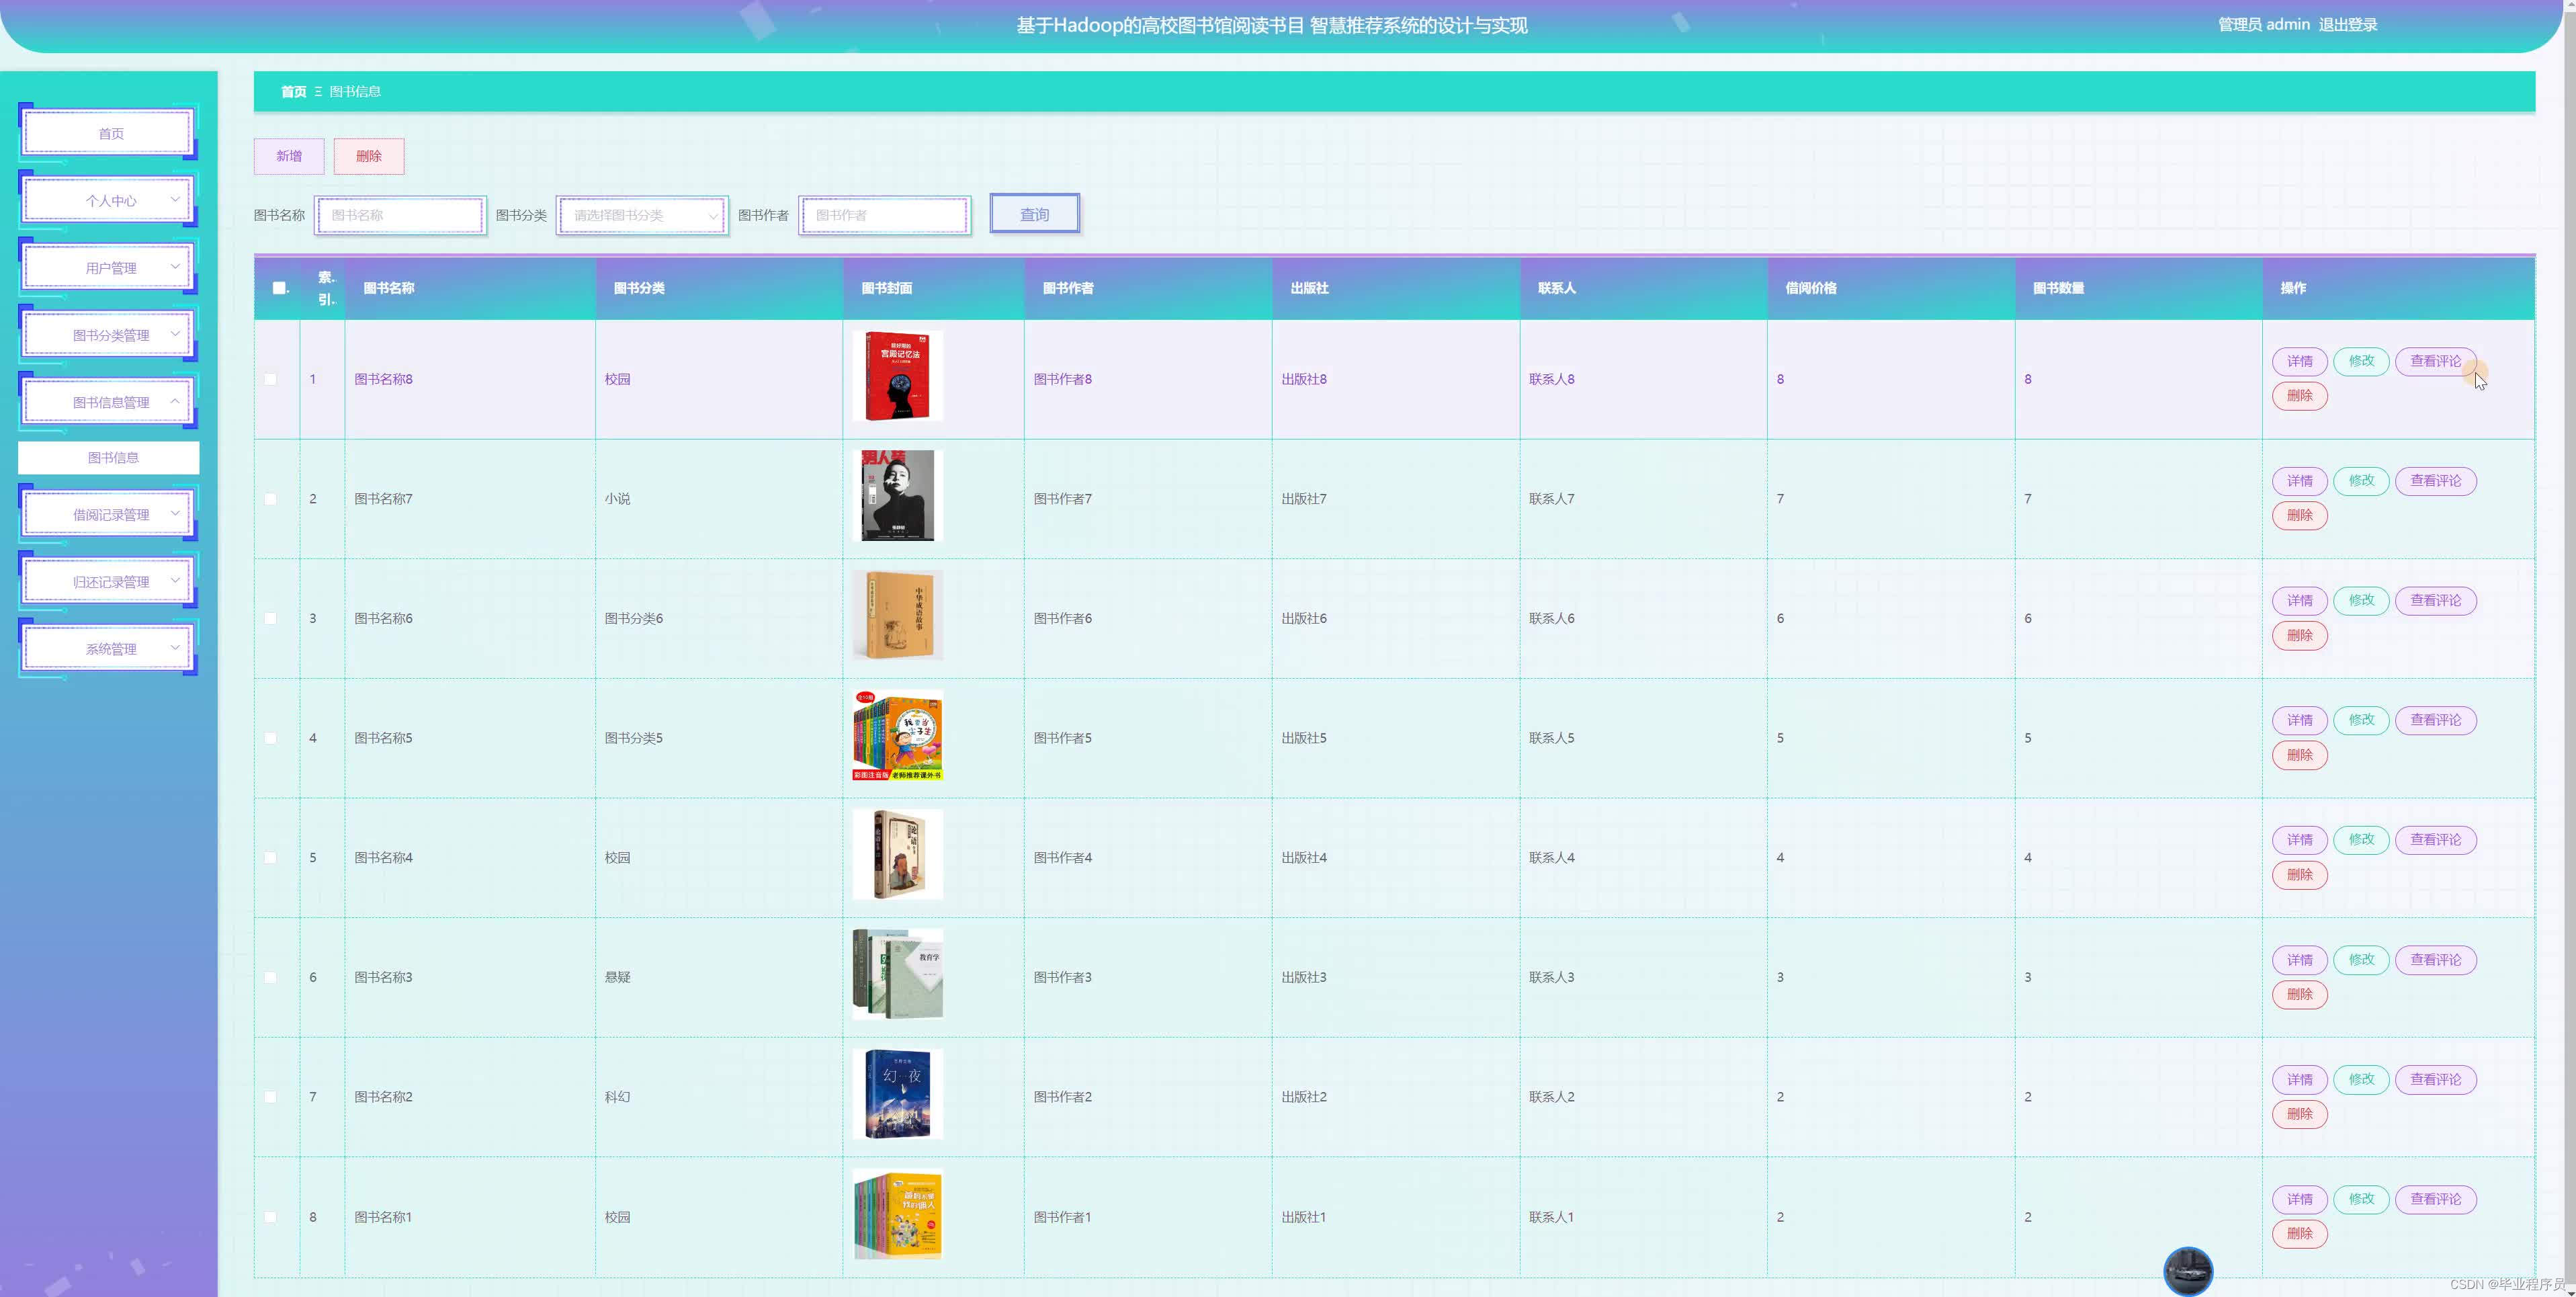
Task: Check the box for 图书名称5 row
Action: pyautogui.click(x=270, y=738)
